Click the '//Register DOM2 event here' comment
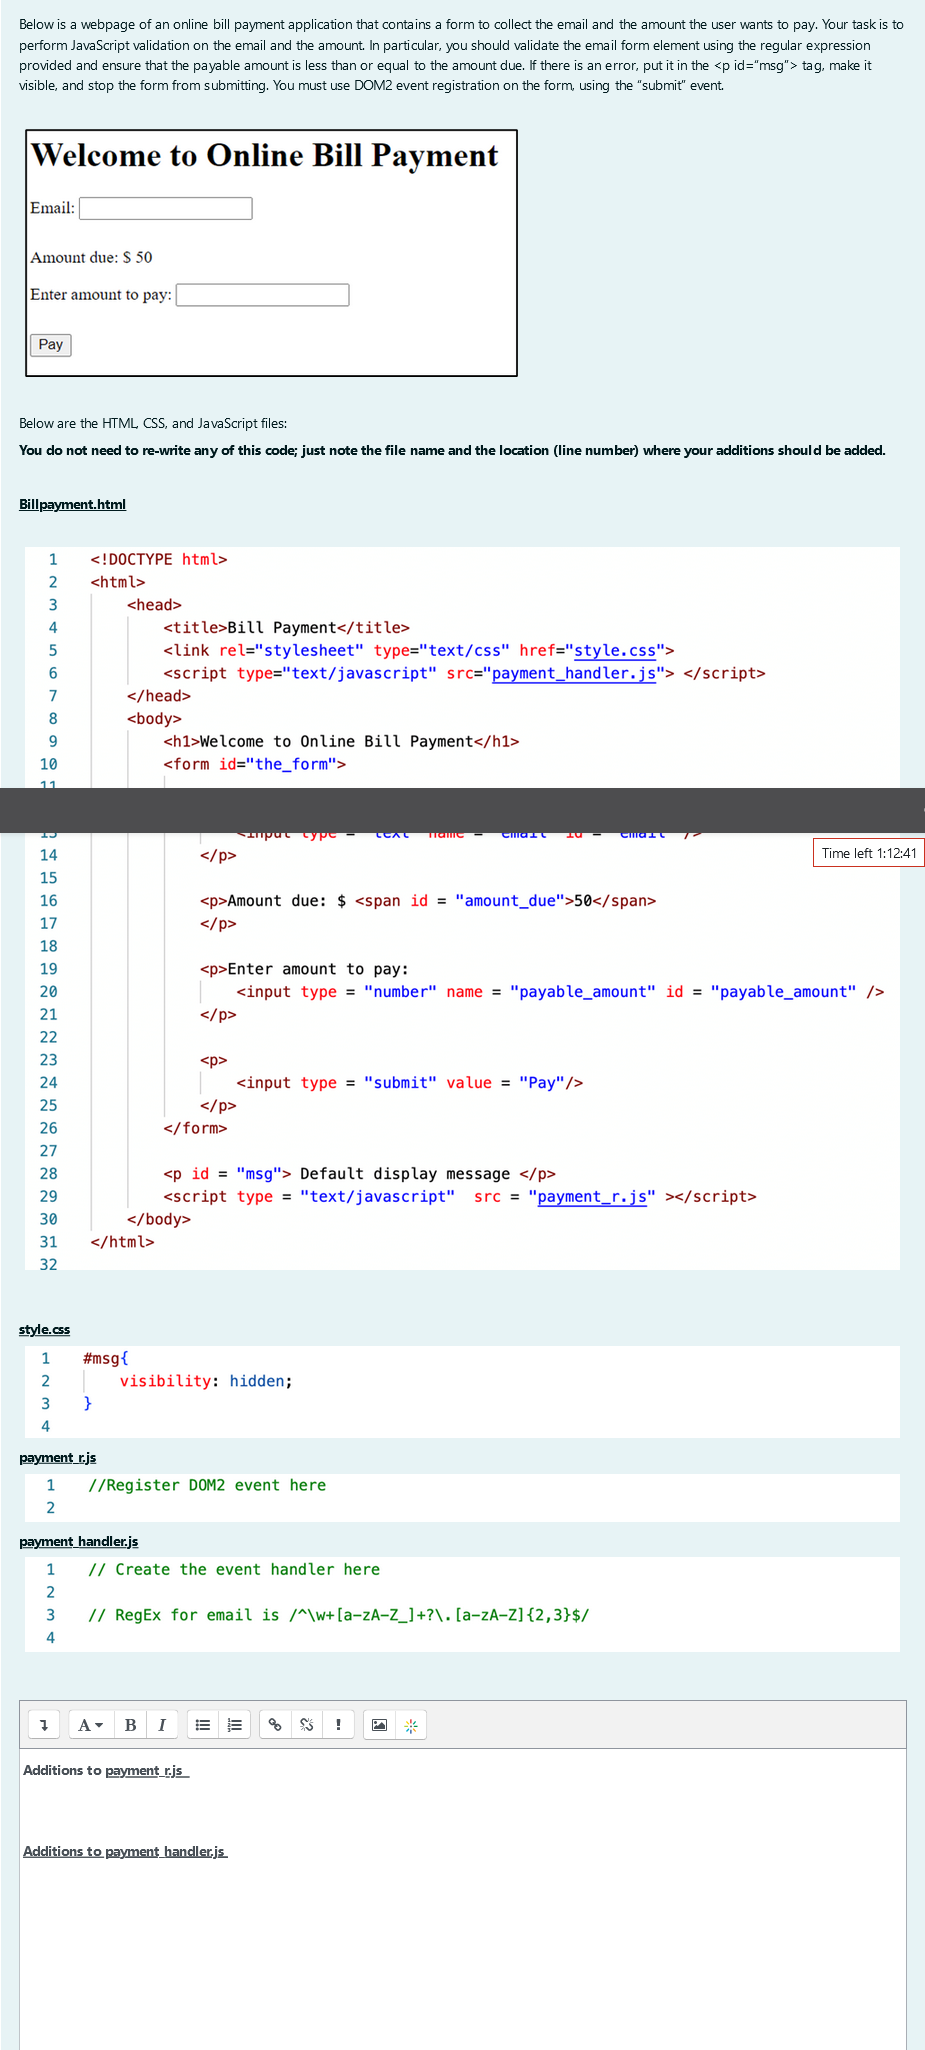This screenshot has width=925, height=2050. tap(207, 1485)
